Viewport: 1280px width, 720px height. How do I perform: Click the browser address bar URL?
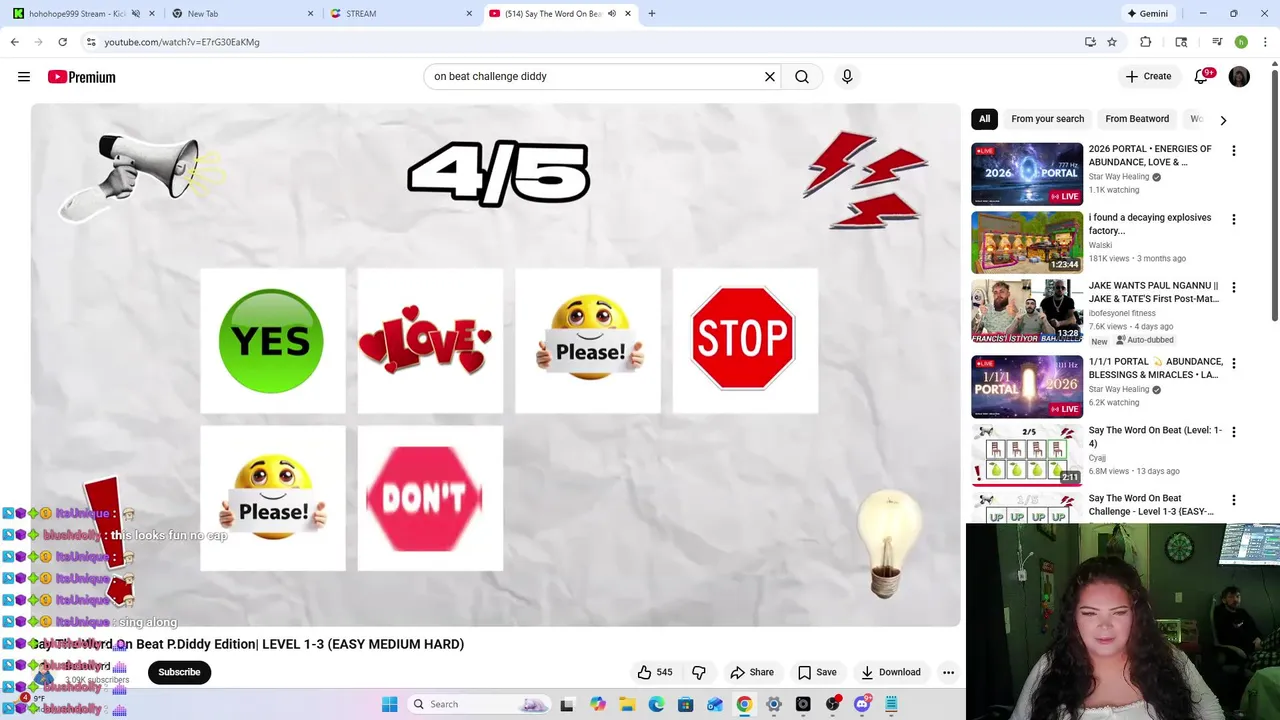[181, 42]
